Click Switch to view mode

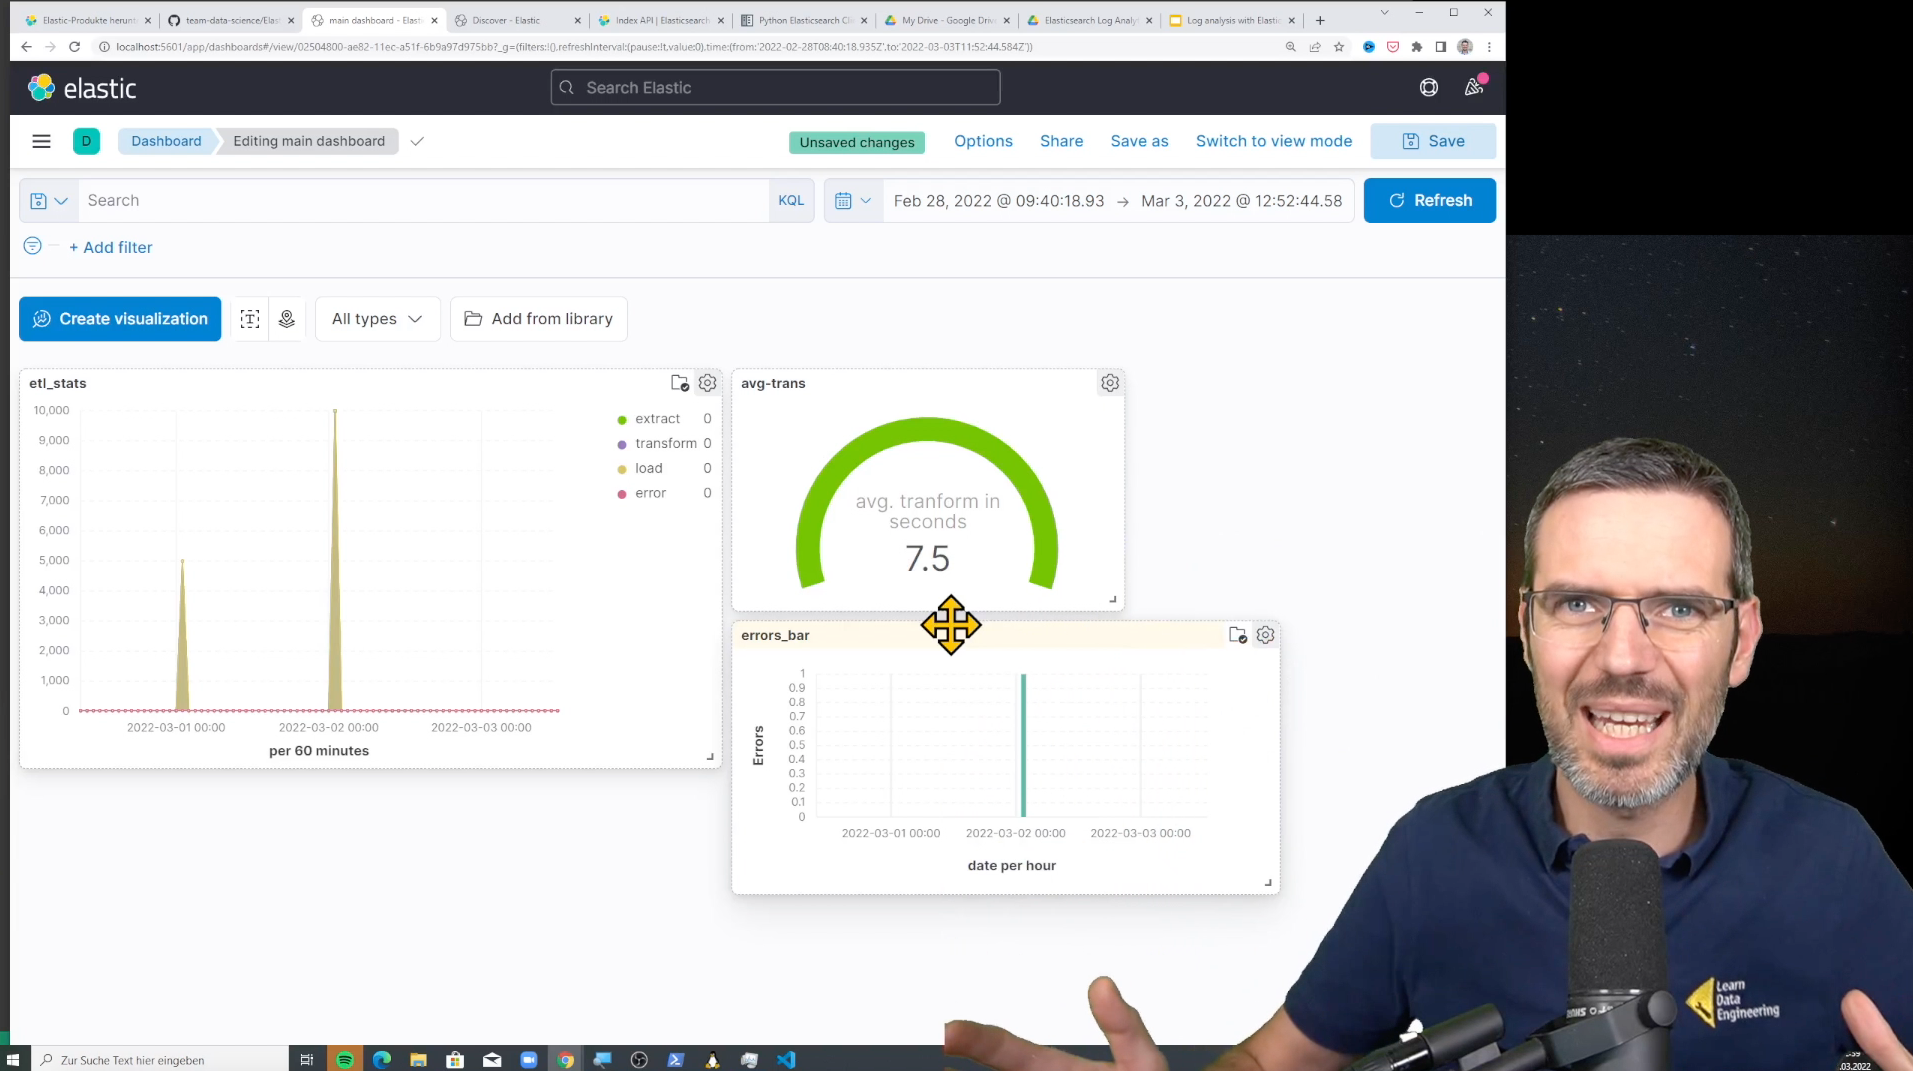[x=1274, y=141]
